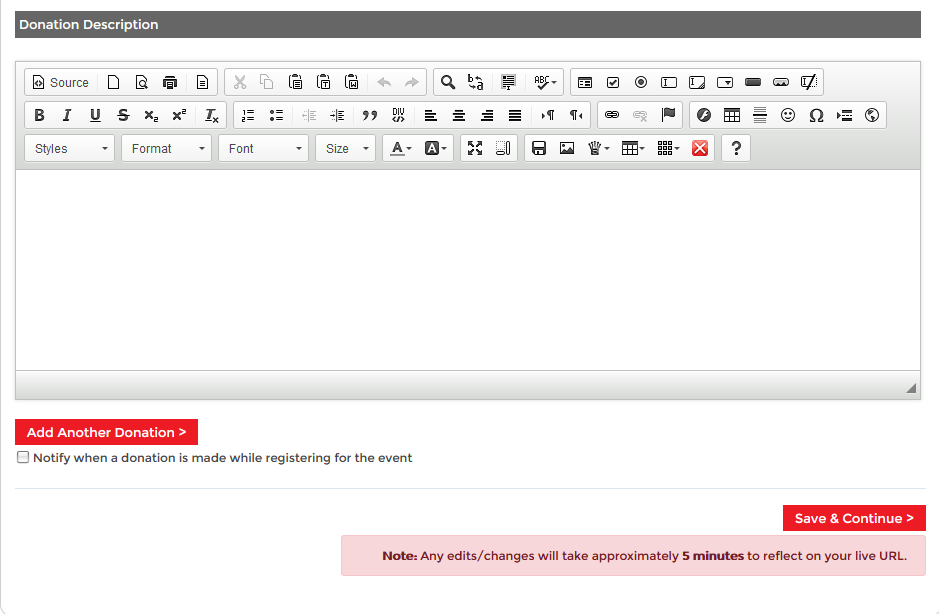Click the underline icon
This screenshot has height=614, width=939.
pyautogui.click(x=95, y=115)
